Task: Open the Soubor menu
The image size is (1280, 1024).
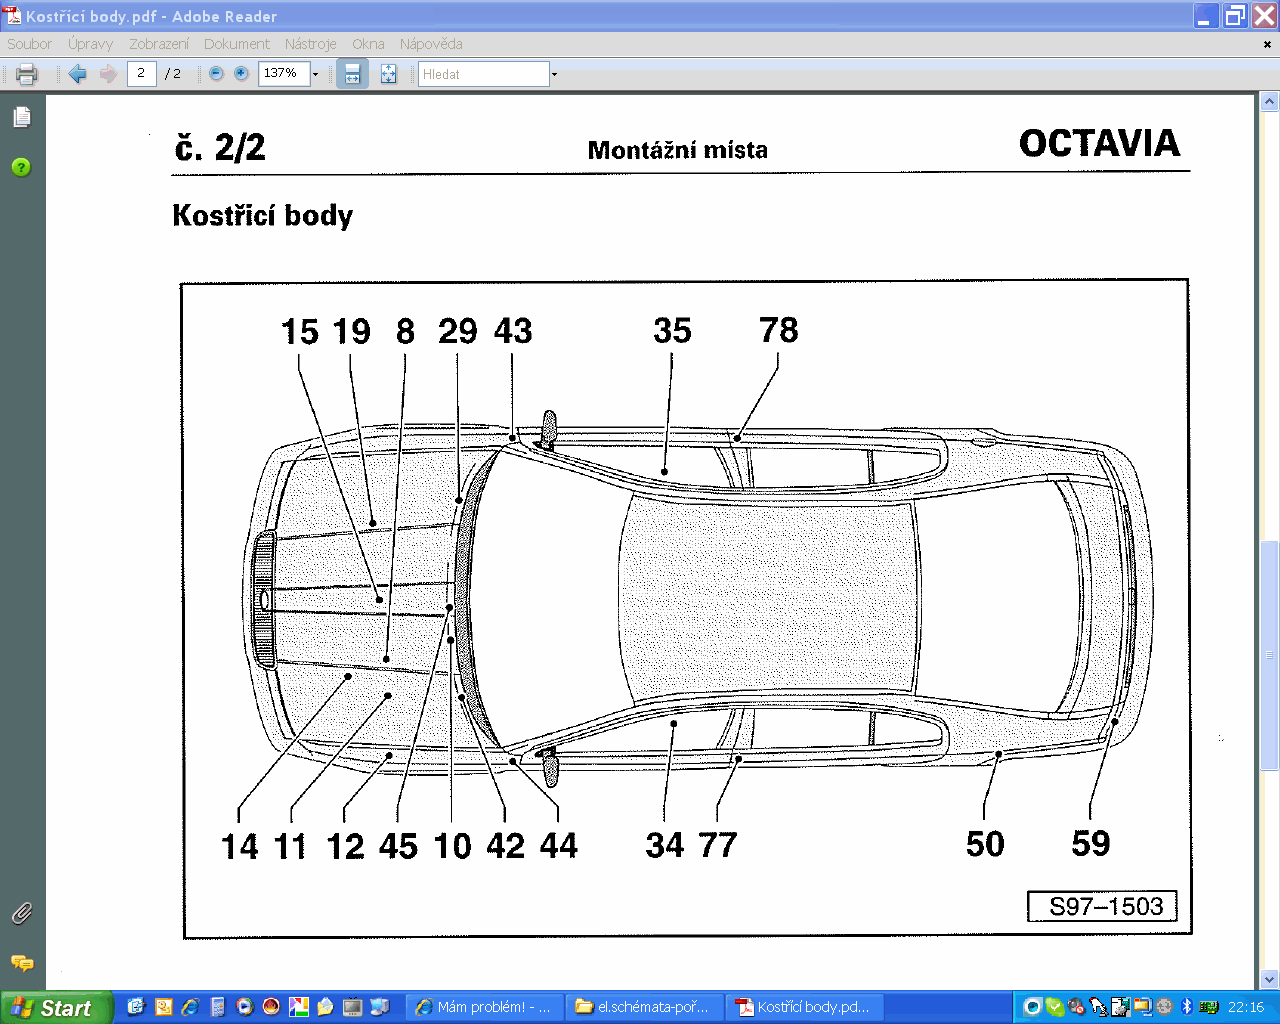Action: click(29, 44)
